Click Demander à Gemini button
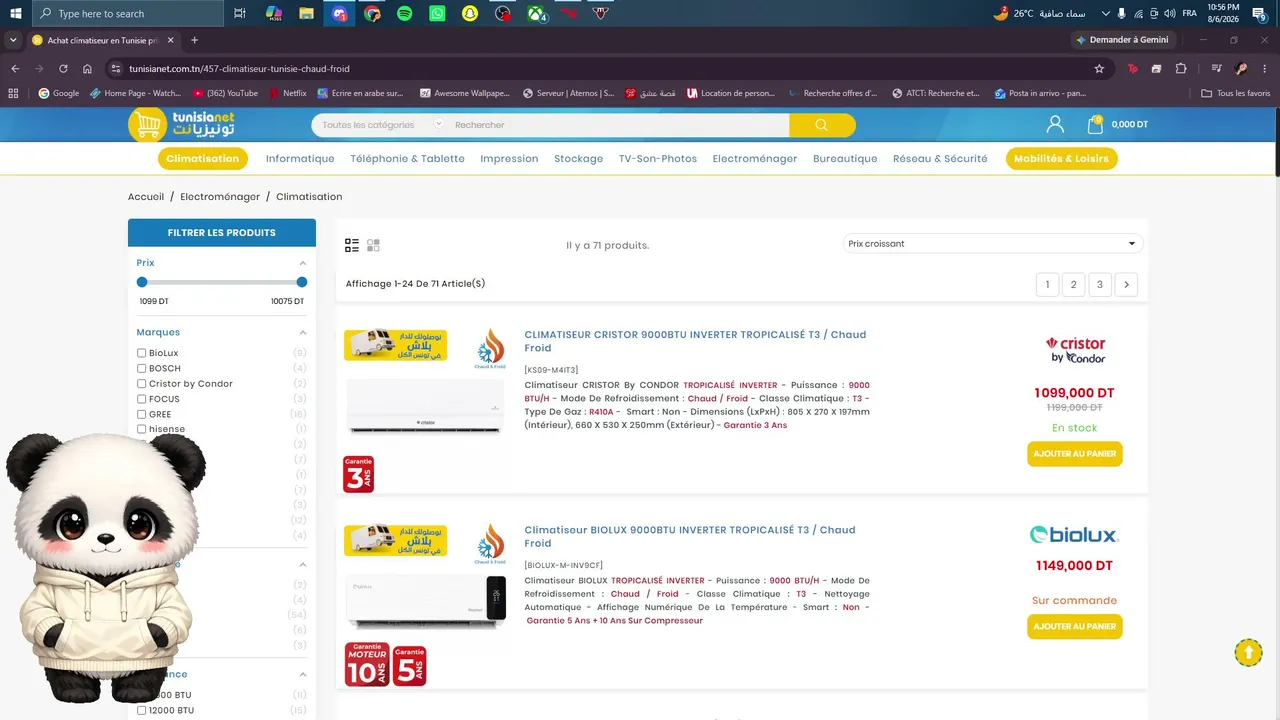1280x720 pixels. click(1121, 40)
